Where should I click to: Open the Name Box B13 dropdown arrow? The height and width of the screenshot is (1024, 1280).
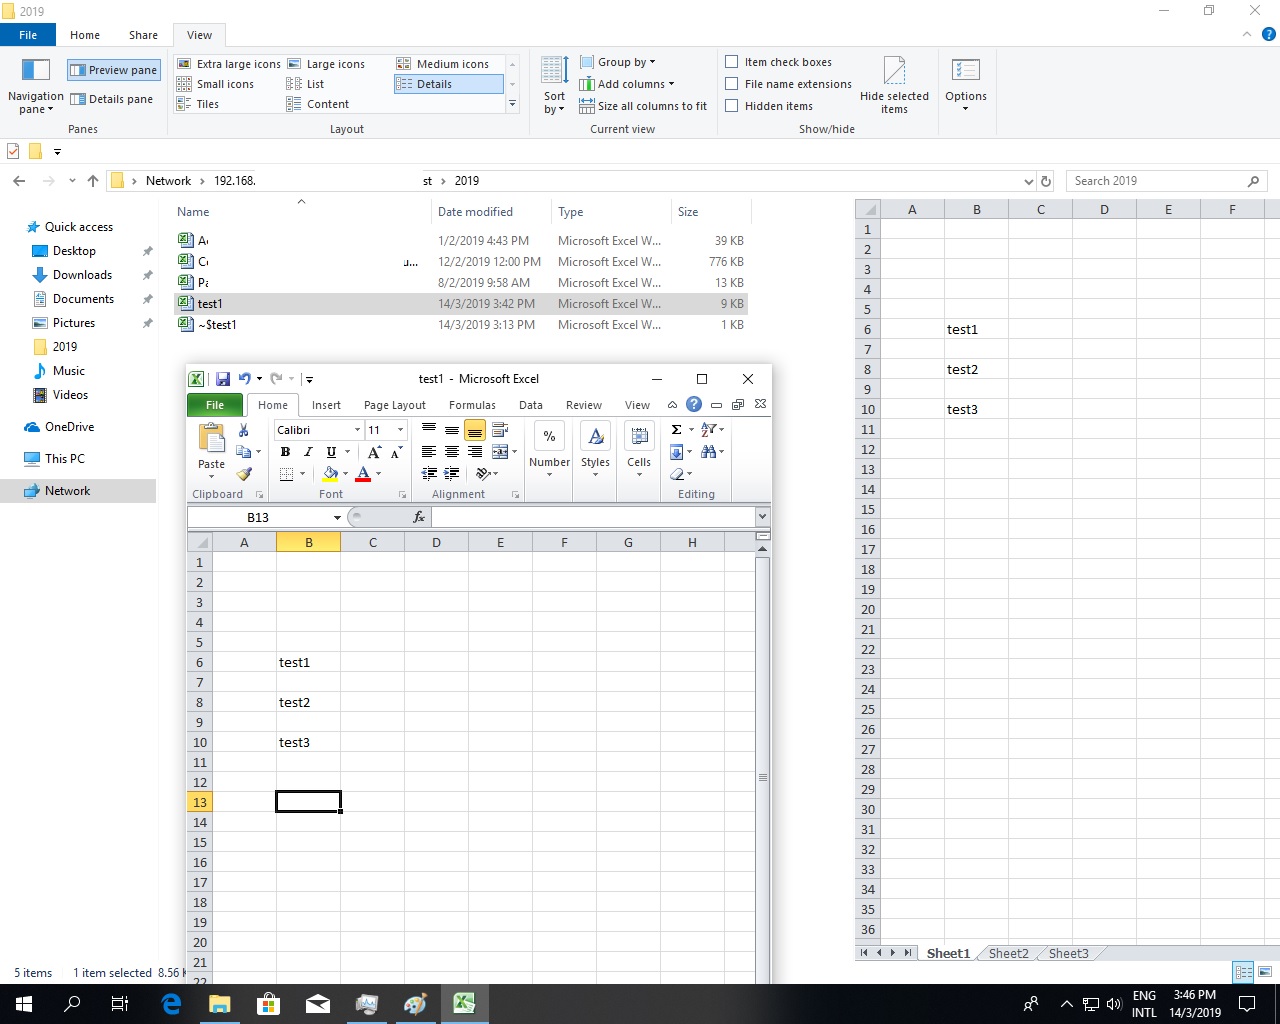click(337, 517)
